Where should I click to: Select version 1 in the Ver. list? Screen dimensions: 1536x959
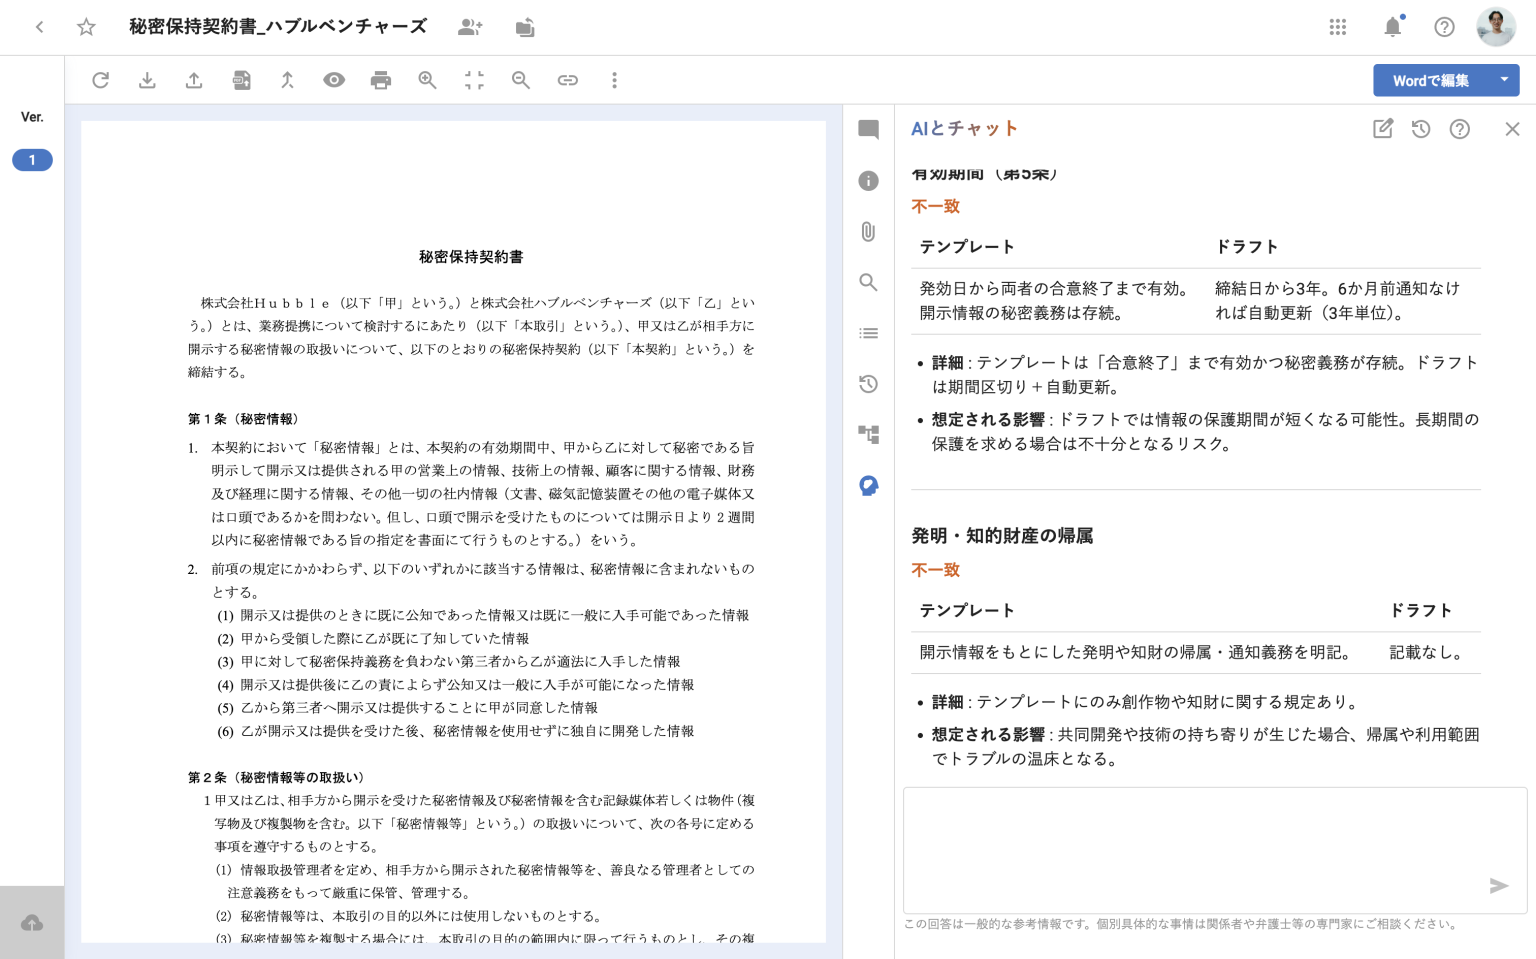coord(32,160)
